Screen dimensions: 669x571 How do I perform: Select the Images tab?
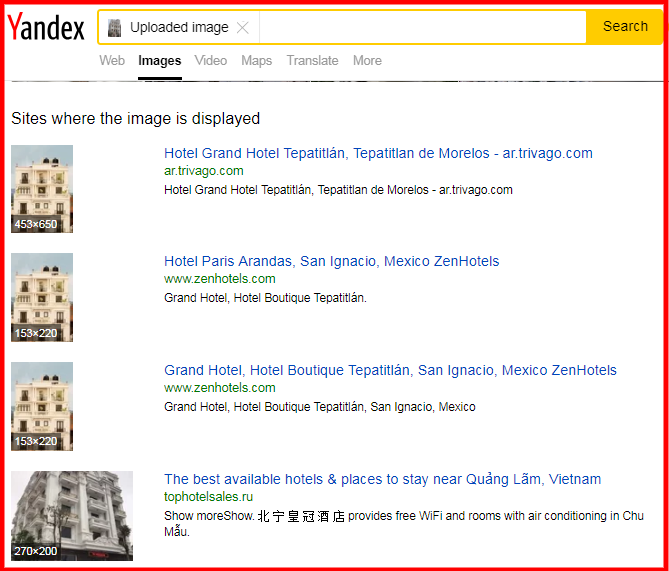[160, 61]
